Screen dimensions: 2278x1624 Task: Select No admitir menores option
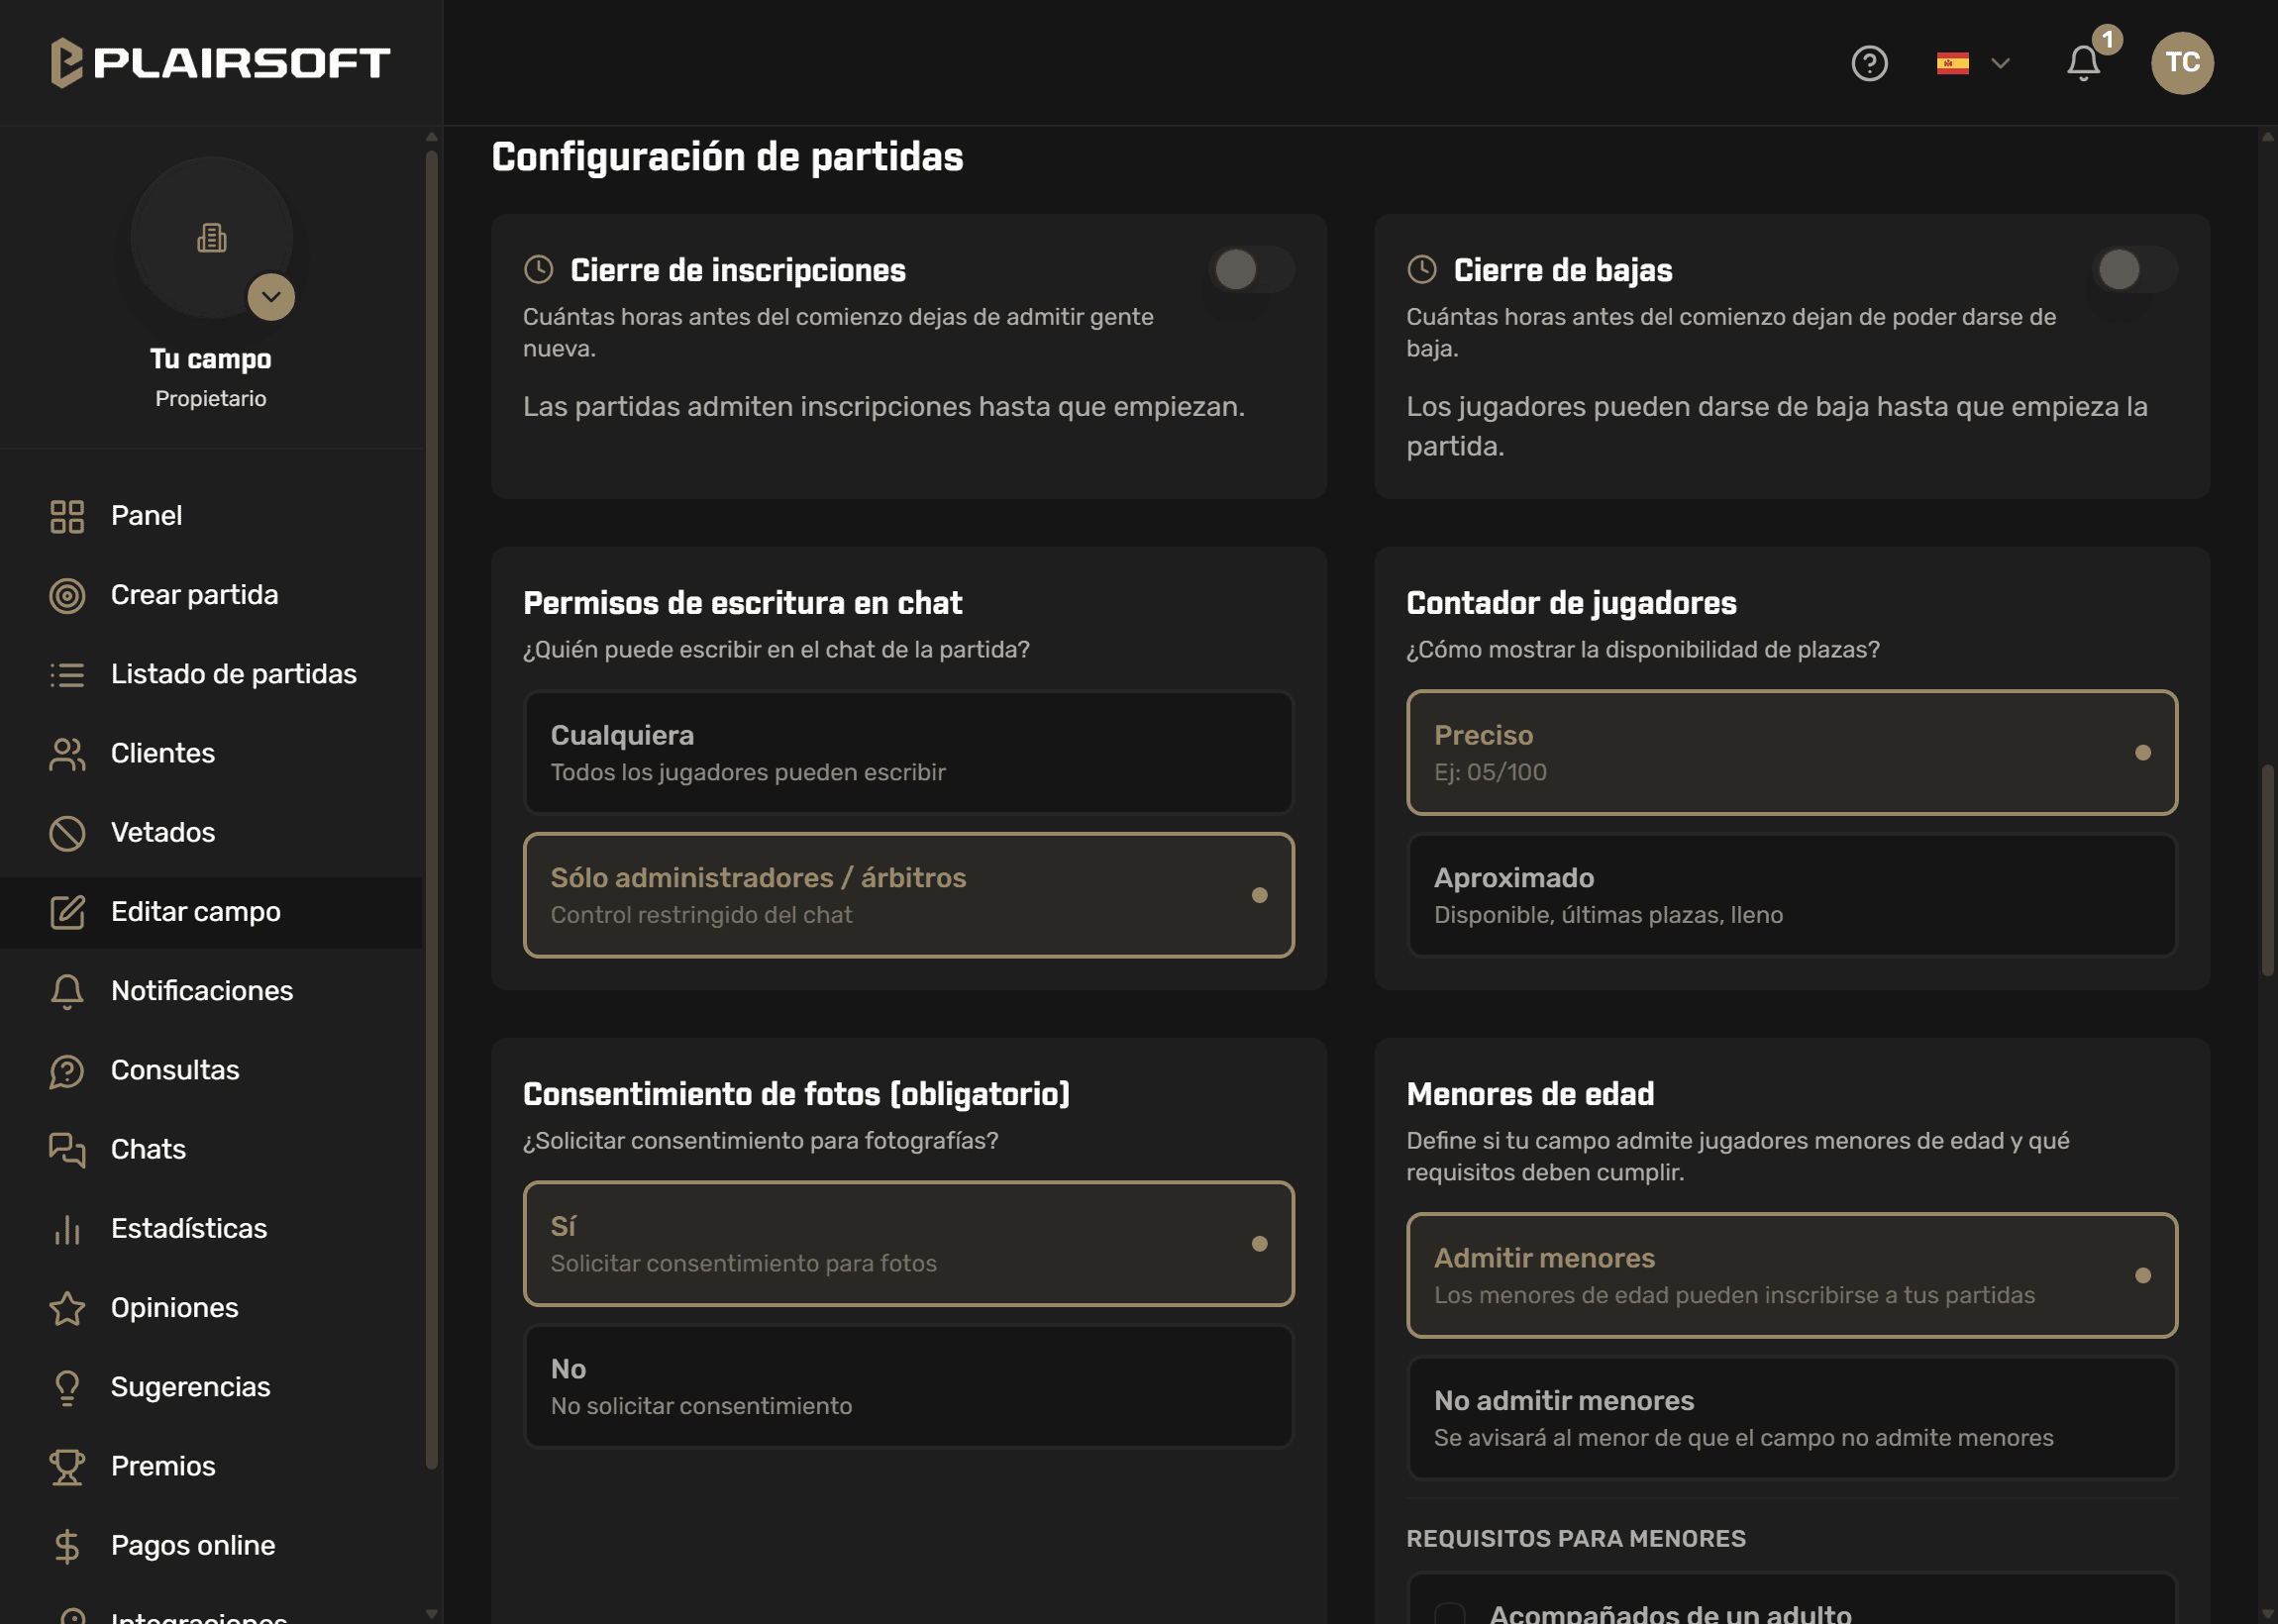[x=1791, y=1417]
